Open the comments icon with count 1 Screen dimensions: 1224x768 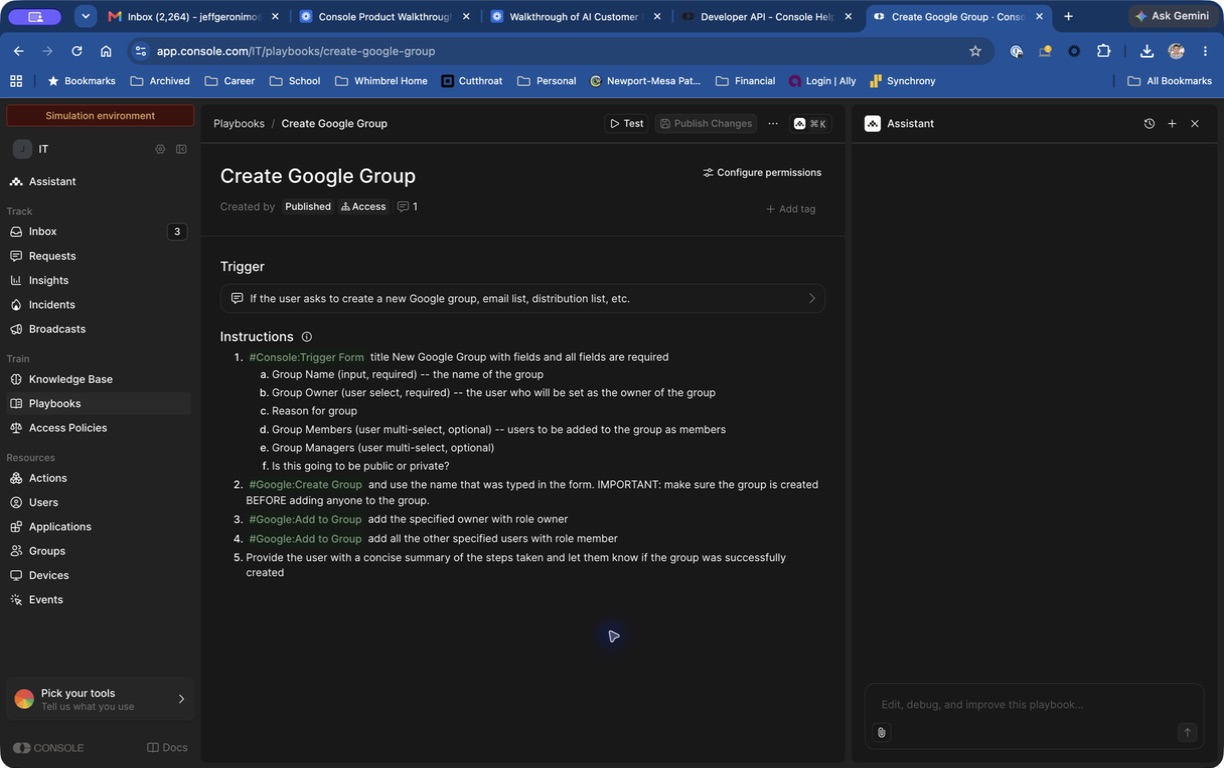(407, 207)
